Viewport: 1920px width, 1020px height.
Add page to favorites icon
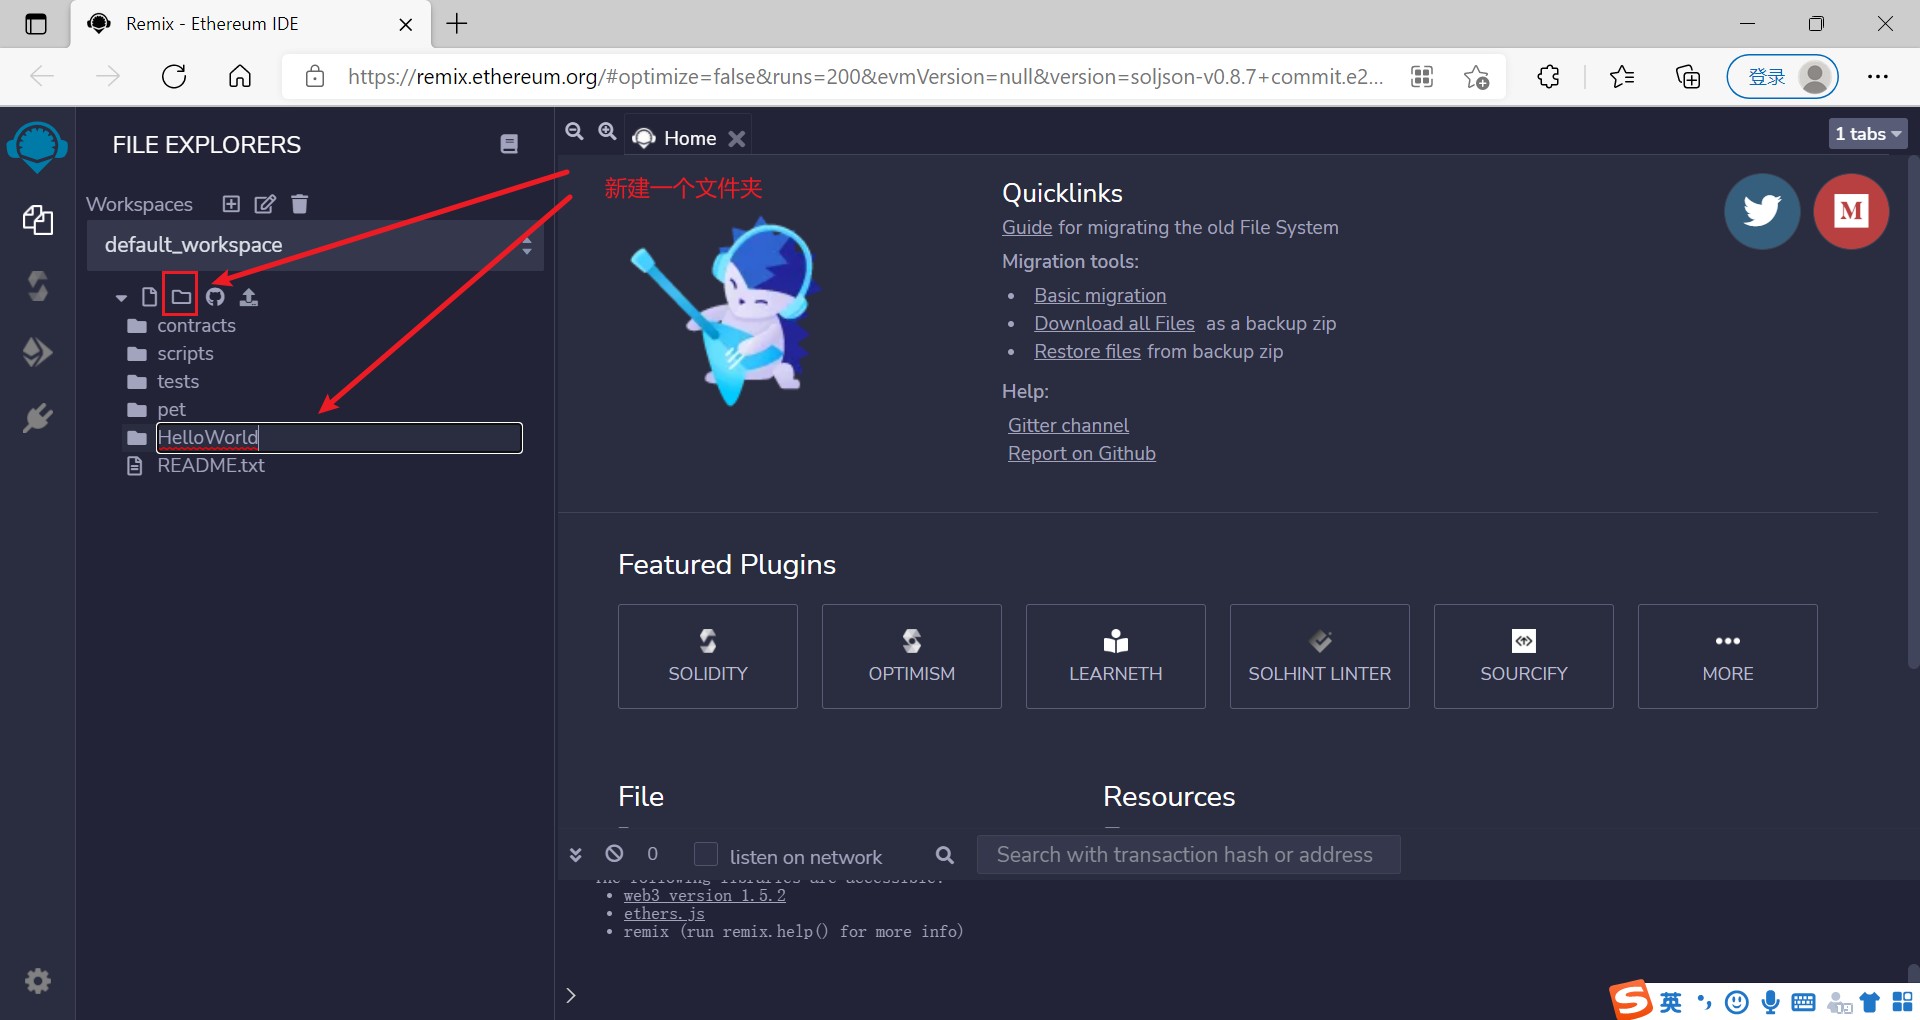(1476, 76)
